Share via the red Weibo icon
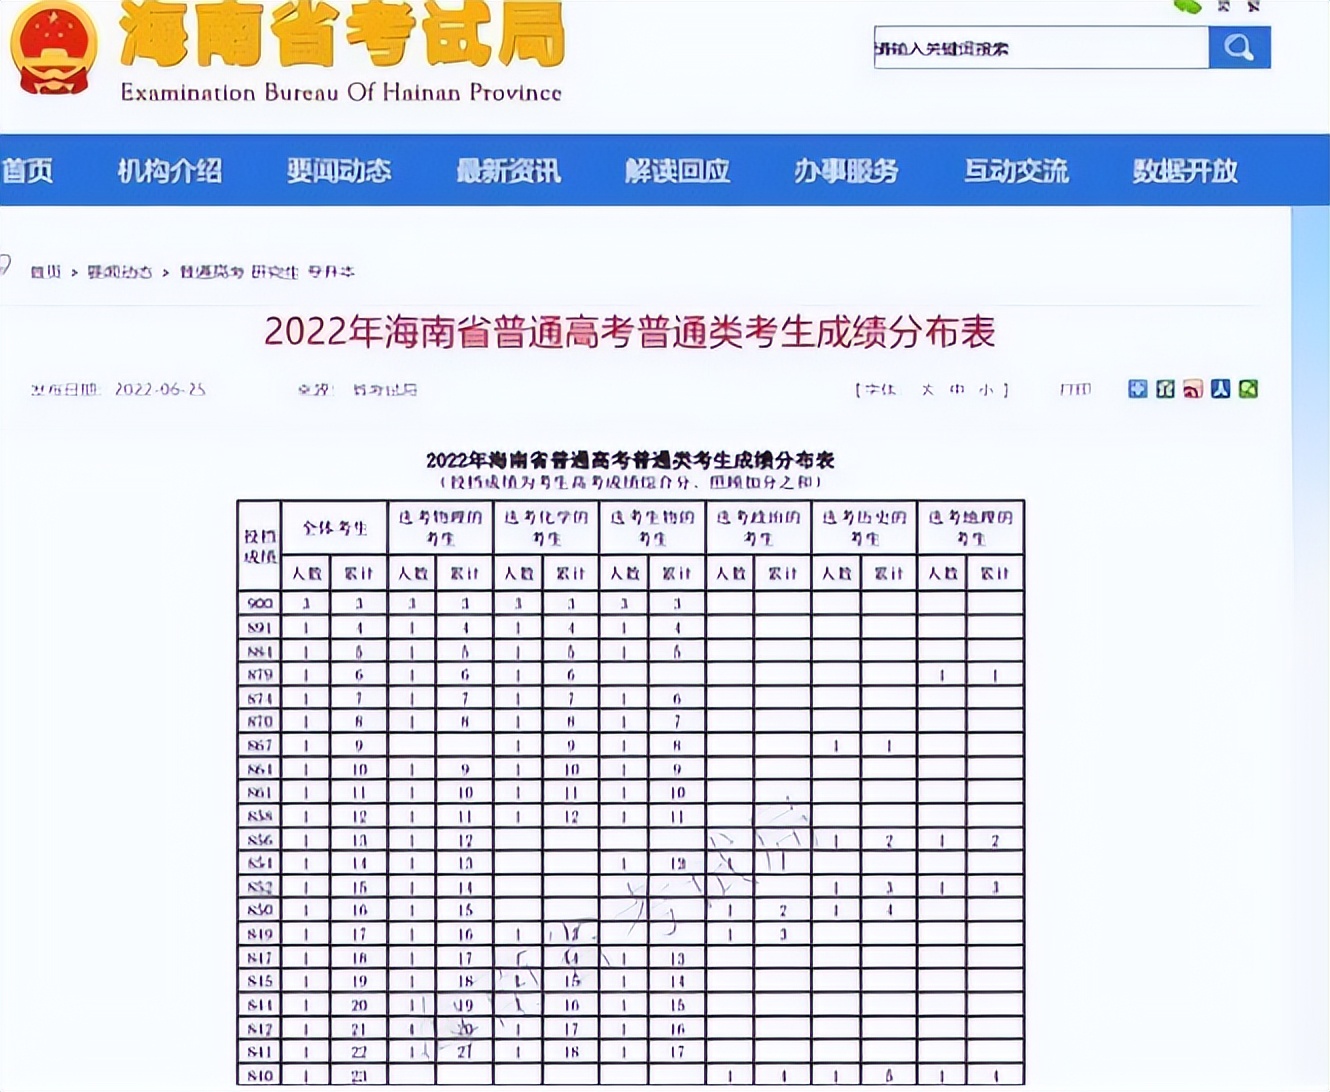Viewport: 1330px width, 1092px height. coord(1193,389)
